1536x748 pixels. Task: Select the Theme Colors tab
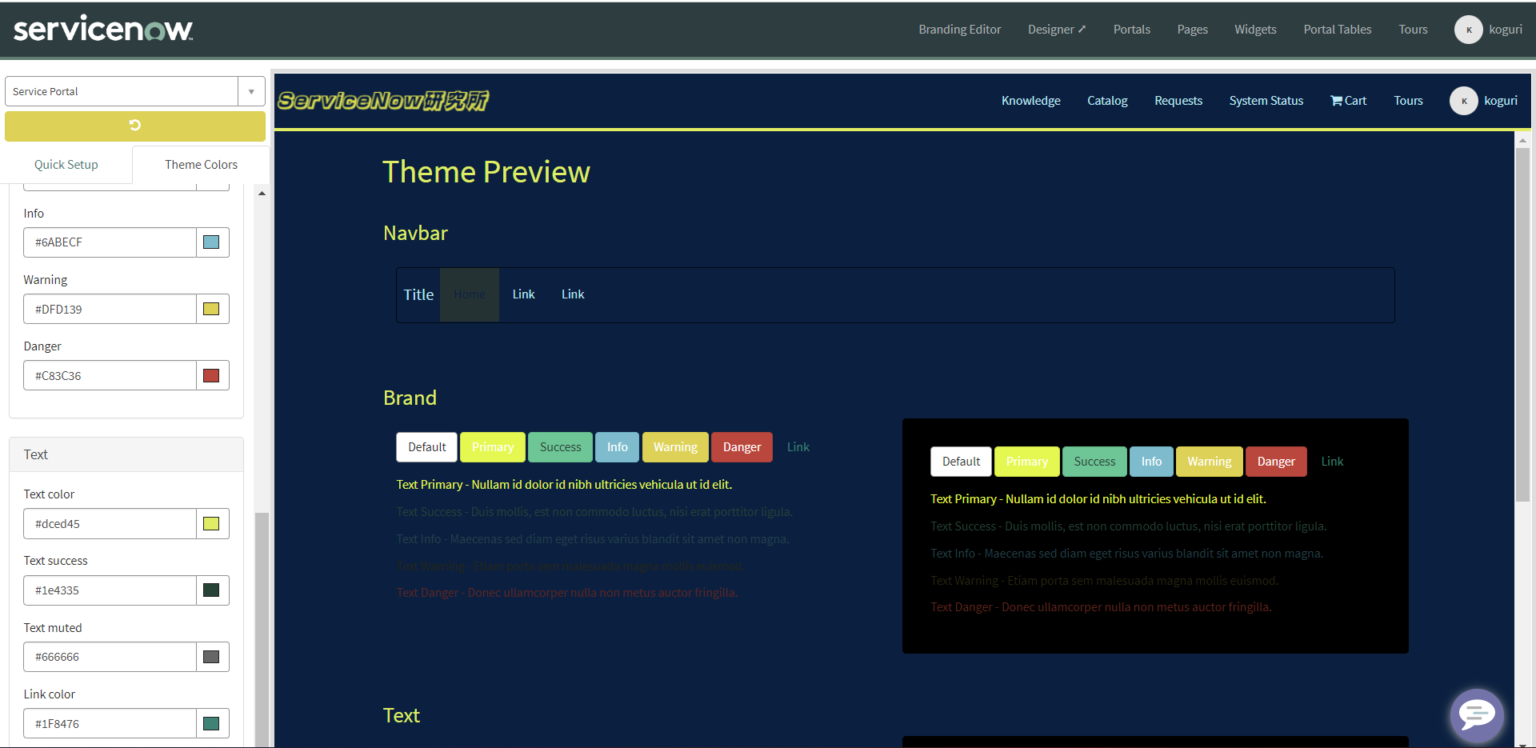pyautogui.click(x=201, y=164)
